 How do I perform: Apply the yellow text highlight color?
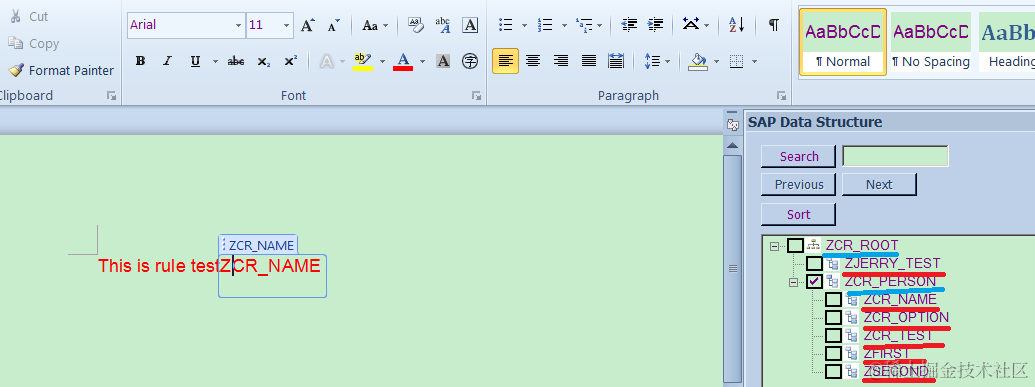pyautogui.click(x=363, y=61)
